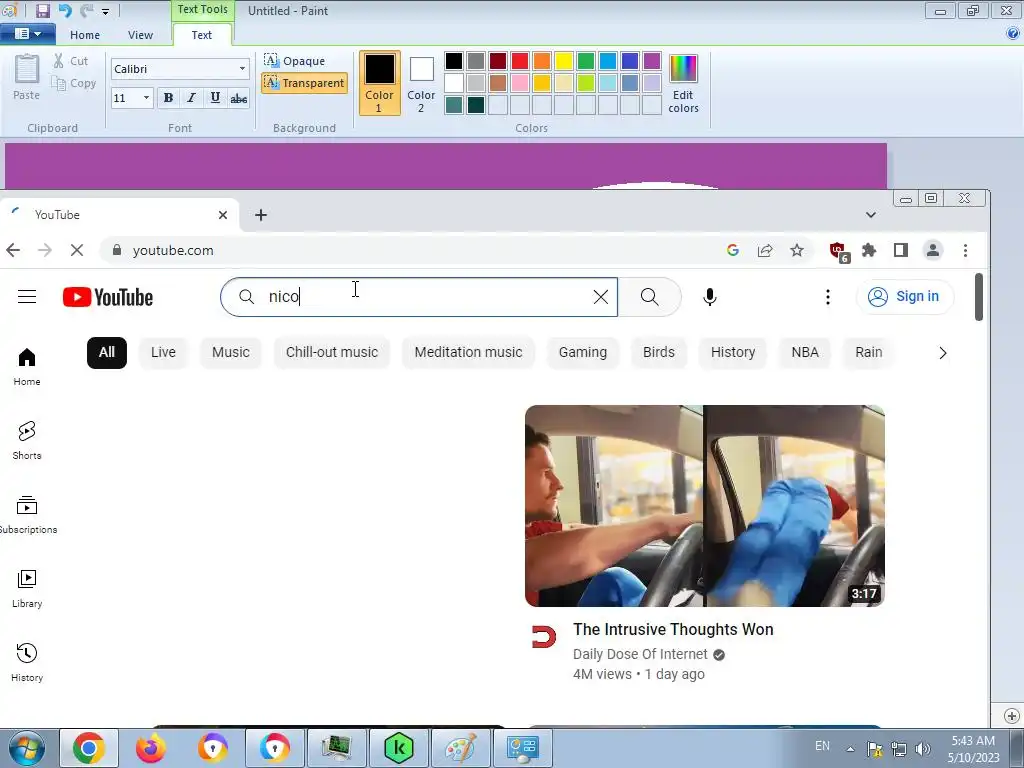
Task: Open The Intrusive Thoughts Won title link
Action: [x=673, y=630]
